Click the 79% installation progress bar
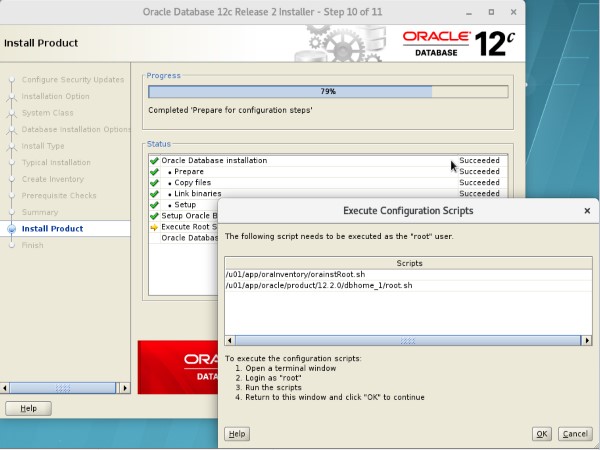The height and width of the screenshot is (450, 600). (x=328, y=91)
